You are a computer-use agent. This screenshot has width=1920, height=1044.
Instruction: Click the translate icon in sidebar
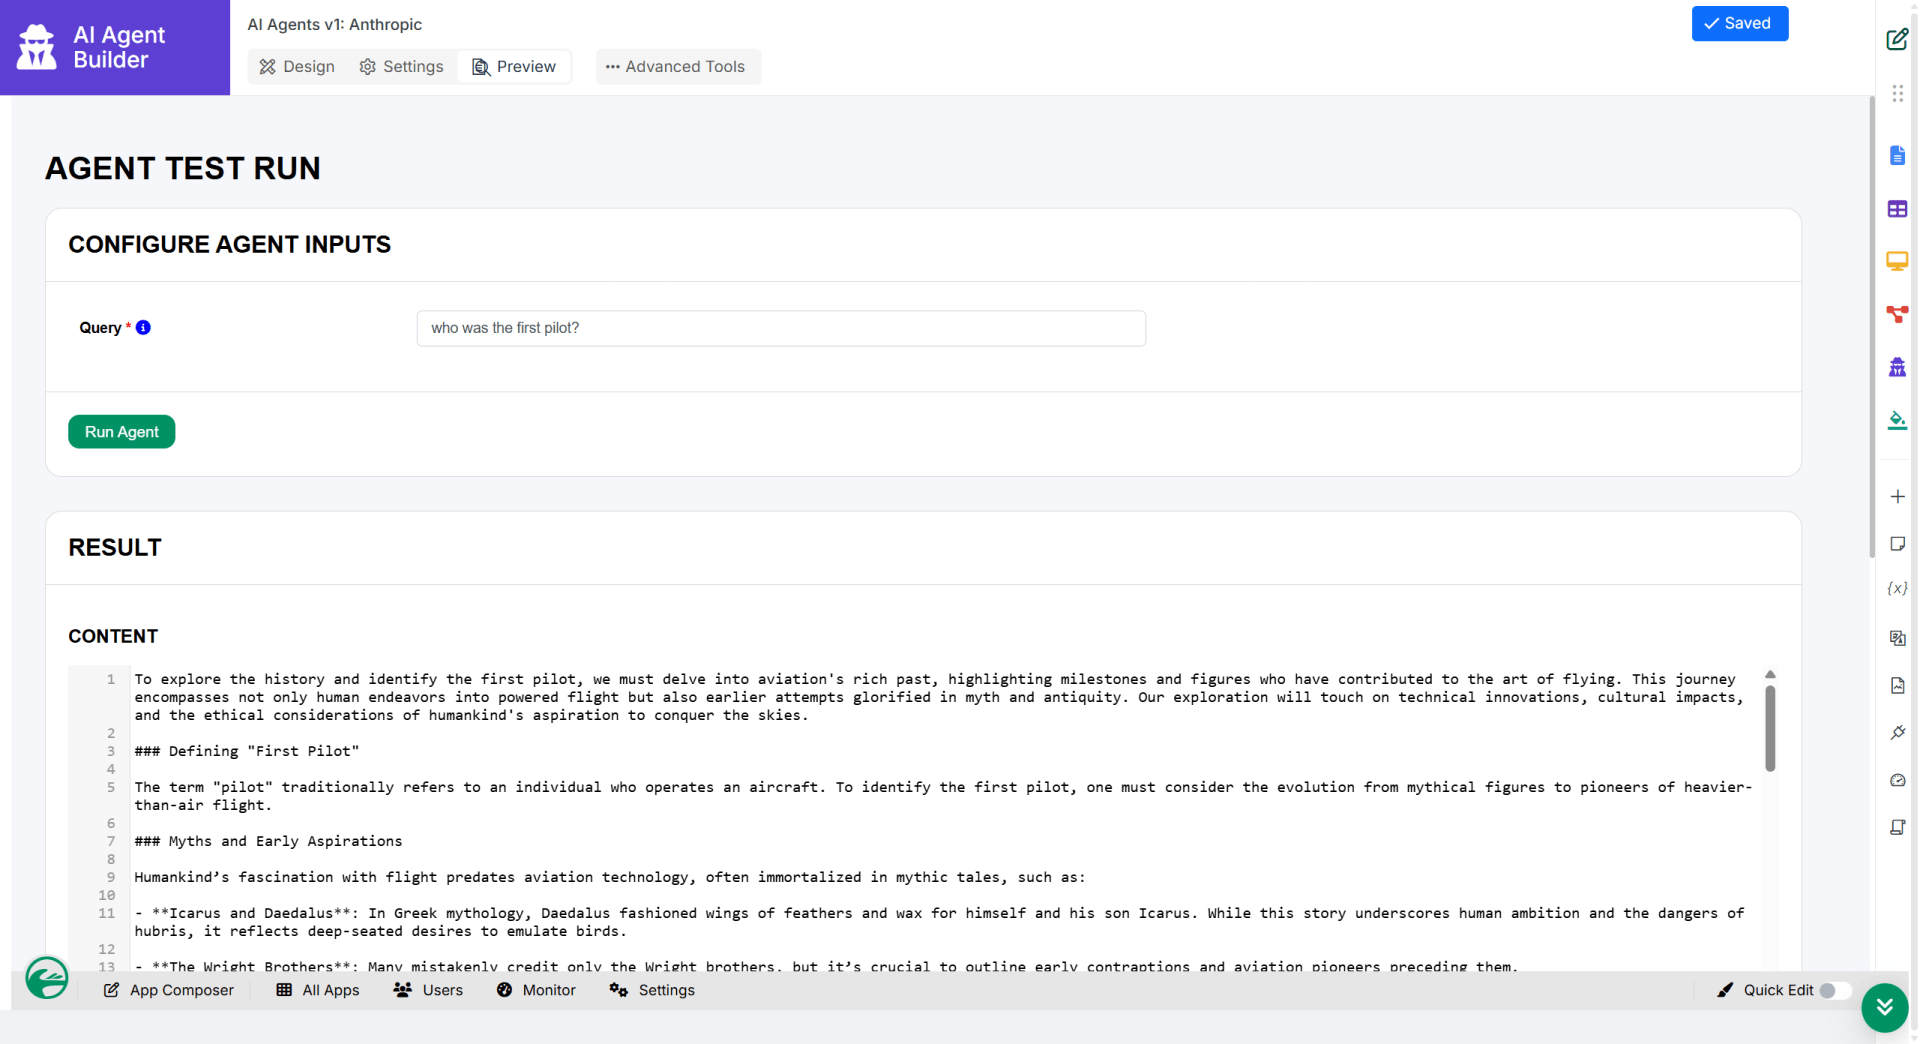(1896, 638)
